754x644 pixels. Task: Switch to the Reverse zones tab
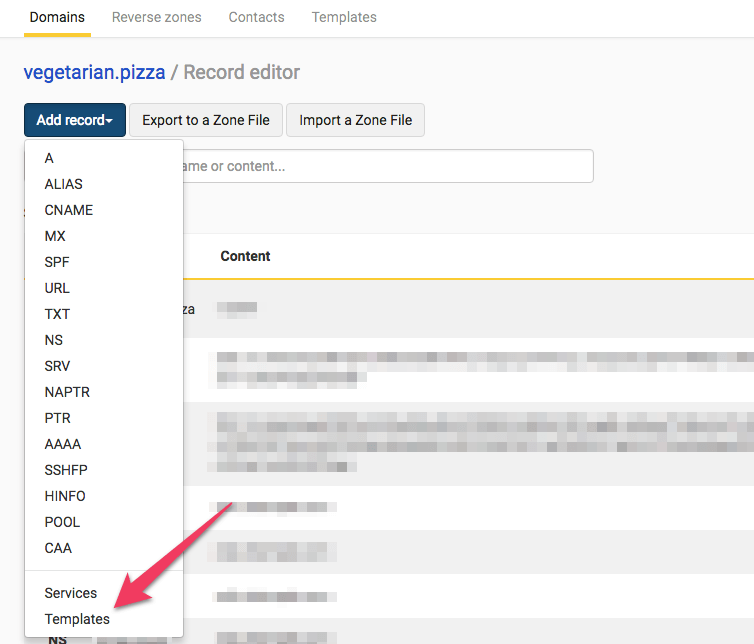tap(157, 17)
